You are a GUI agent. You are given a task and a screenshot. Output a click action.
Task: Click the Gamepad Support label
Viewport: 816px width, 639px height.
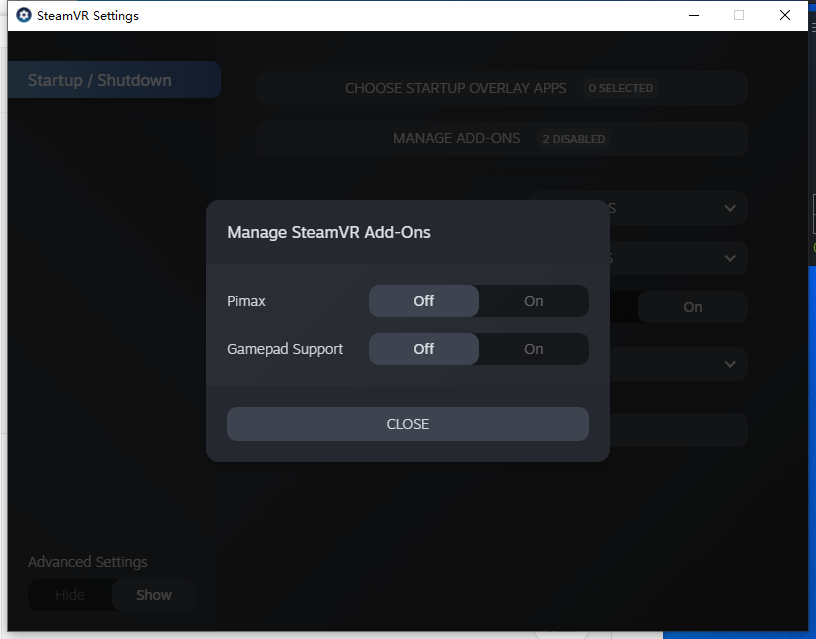point(285,349)
